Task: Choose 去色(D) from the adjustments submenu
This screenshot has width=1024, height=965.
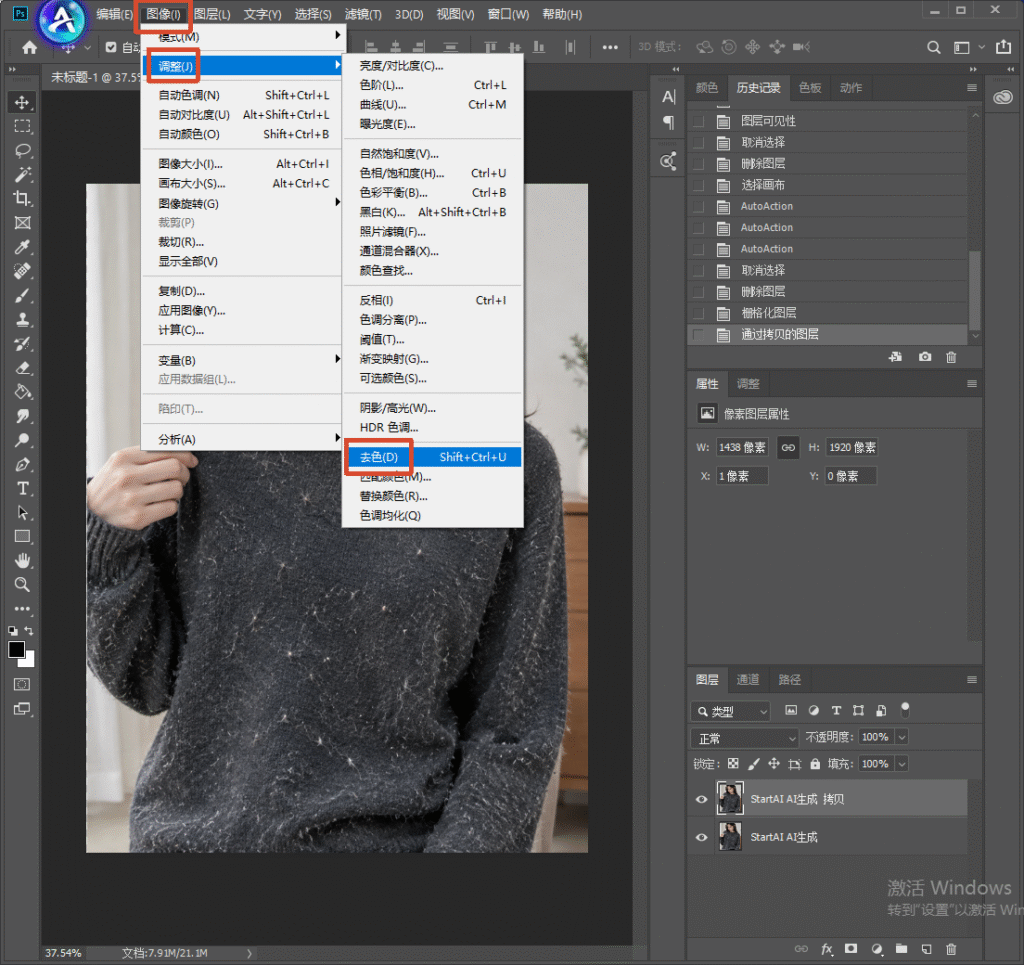Action: click(432, 457)
